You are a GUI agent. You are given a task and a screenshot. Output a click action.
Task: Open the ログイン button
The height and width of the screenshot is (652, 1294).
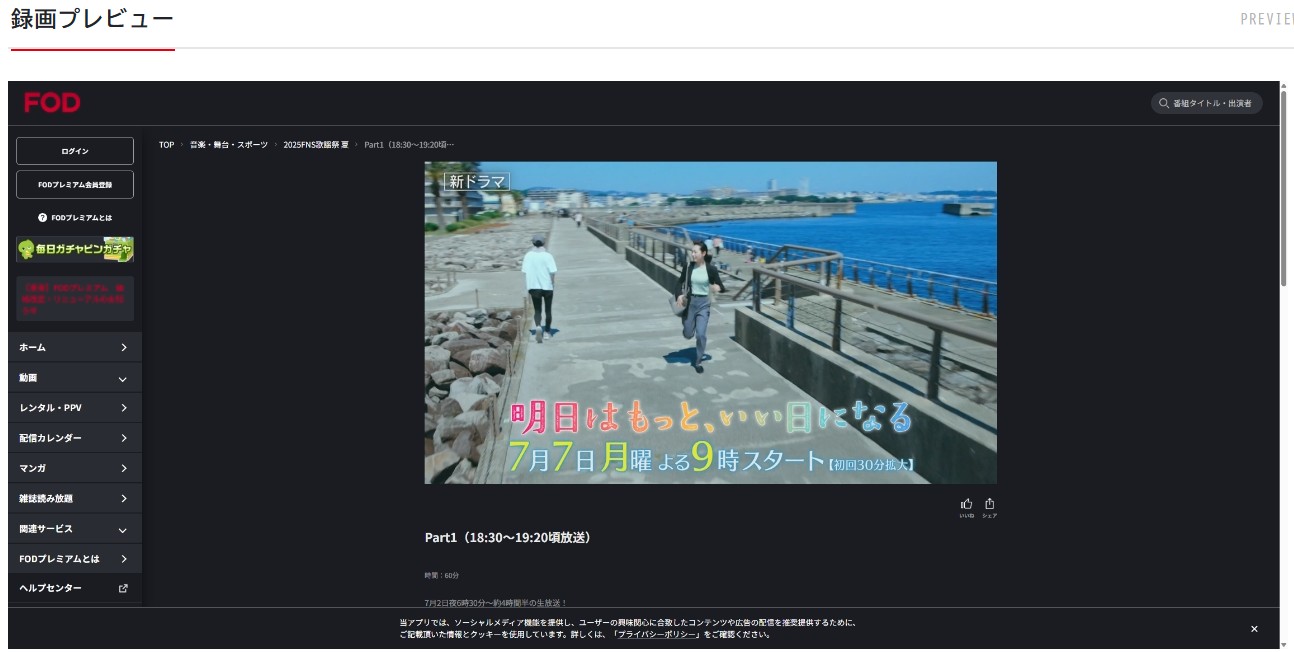click(75, 151)
